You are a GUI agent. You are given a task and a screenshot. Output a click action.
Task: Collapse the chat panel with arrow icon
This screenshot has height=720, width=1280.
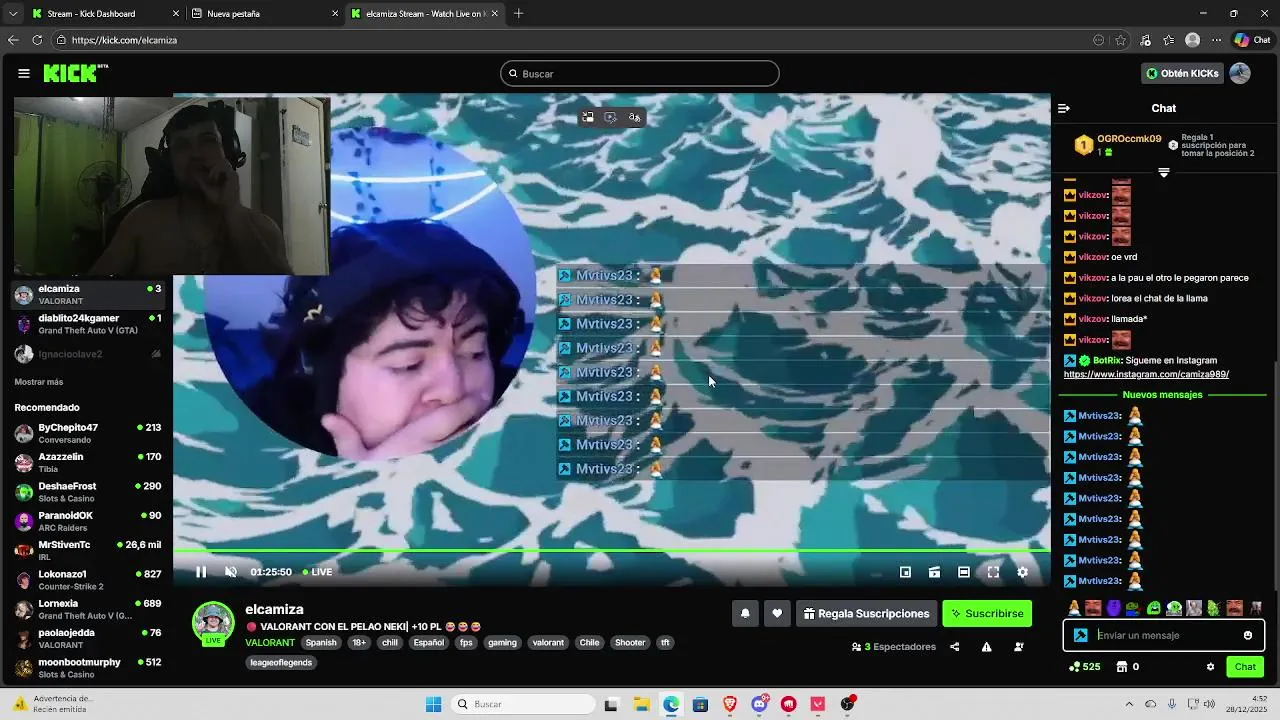(x=1064, y=108)
